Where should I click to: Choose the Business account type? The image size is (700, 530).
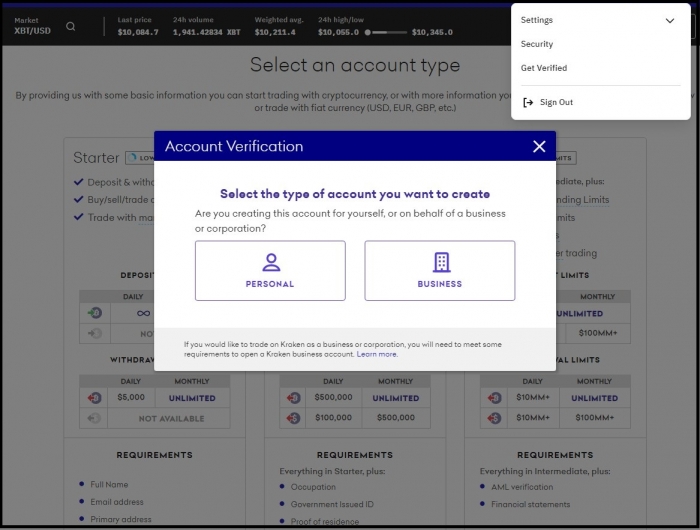[x=440, y=271]
